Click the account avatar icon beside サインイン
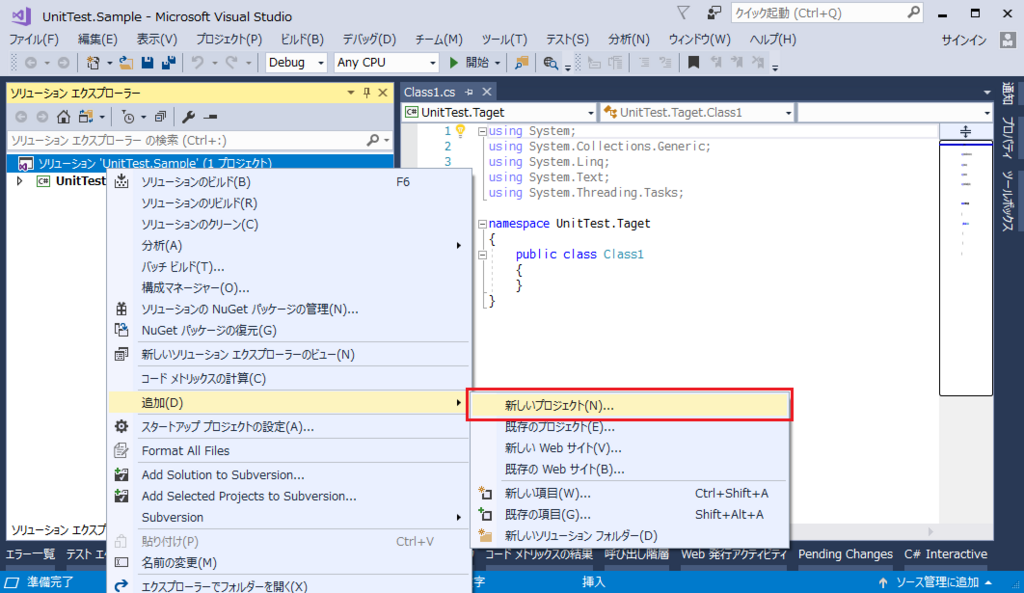This screenshot has width=1024, height=593. click(1008, 40)
